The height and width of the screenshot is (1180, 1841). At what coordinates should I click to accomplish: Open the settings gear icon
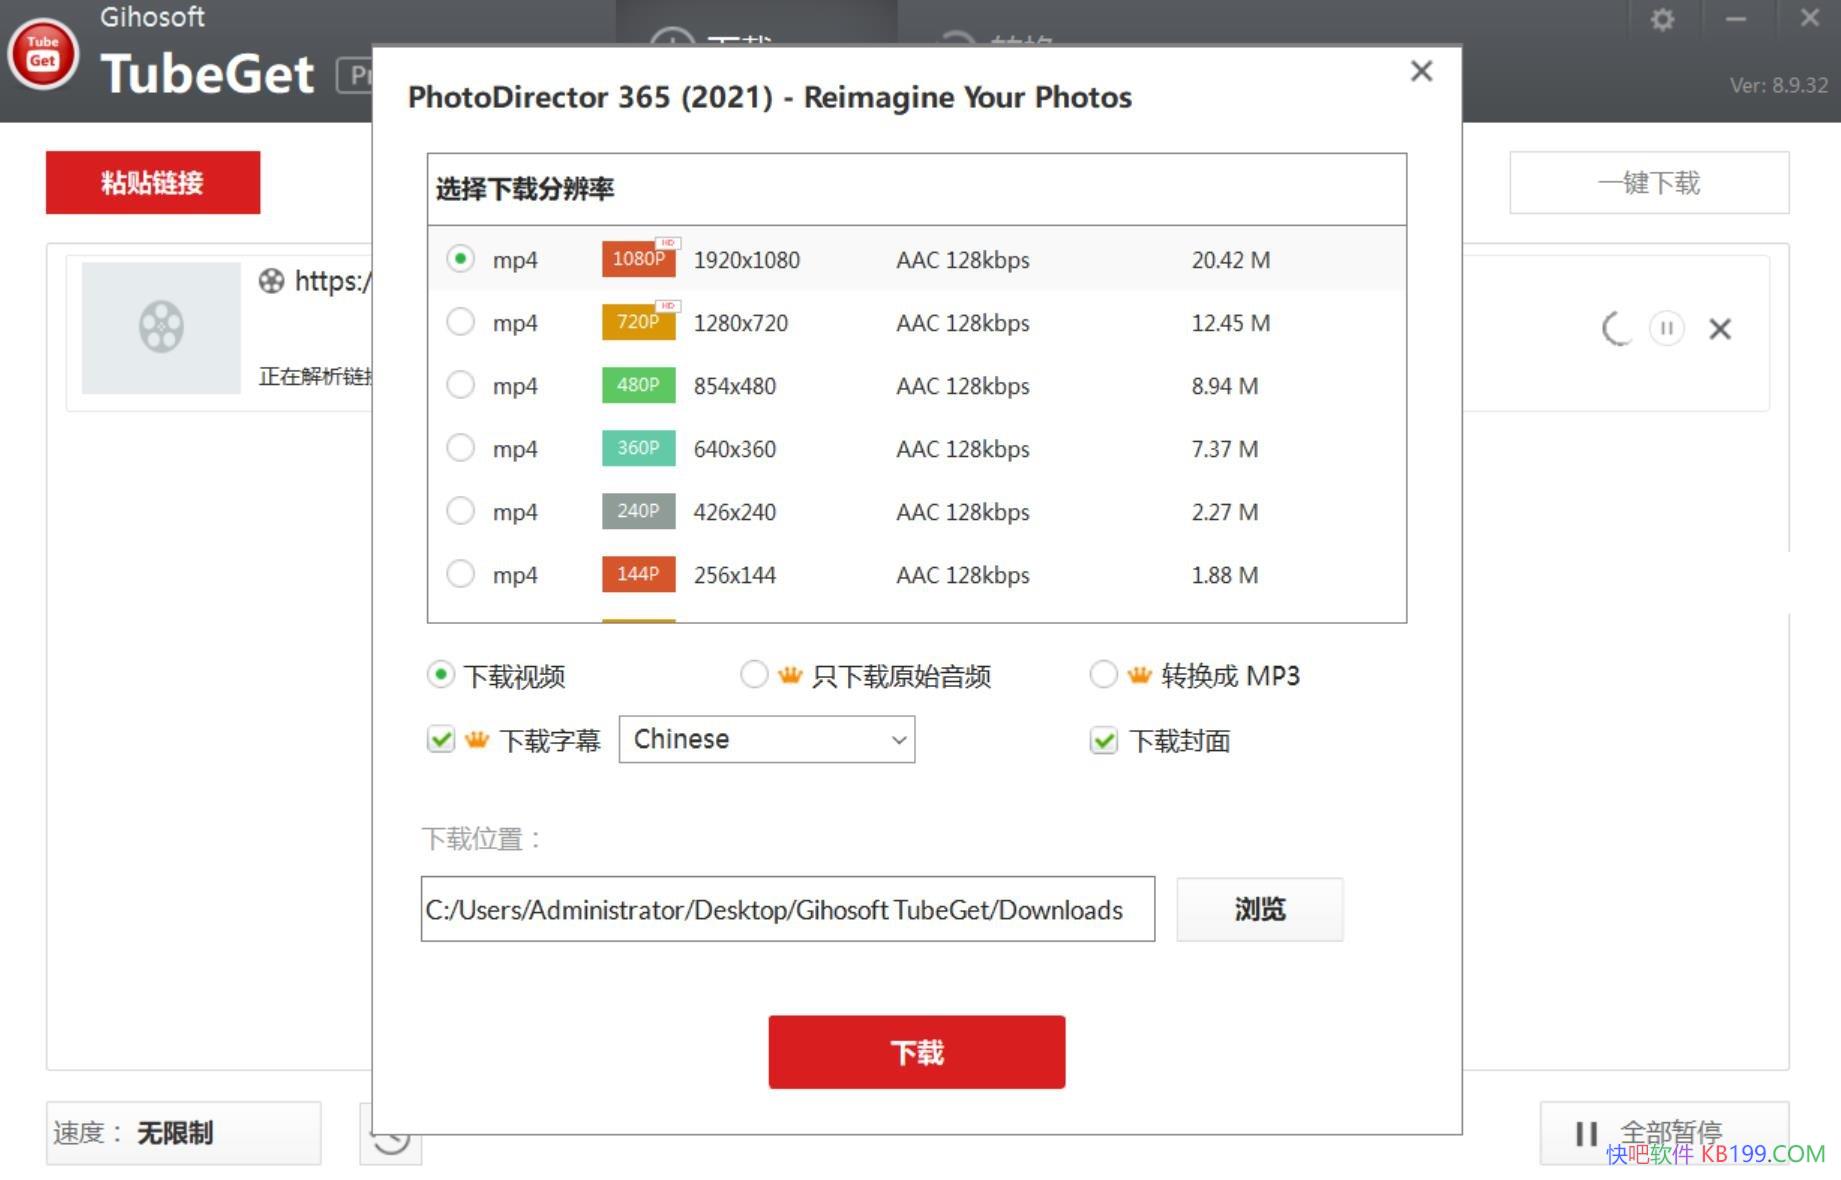pos(1662,18)
